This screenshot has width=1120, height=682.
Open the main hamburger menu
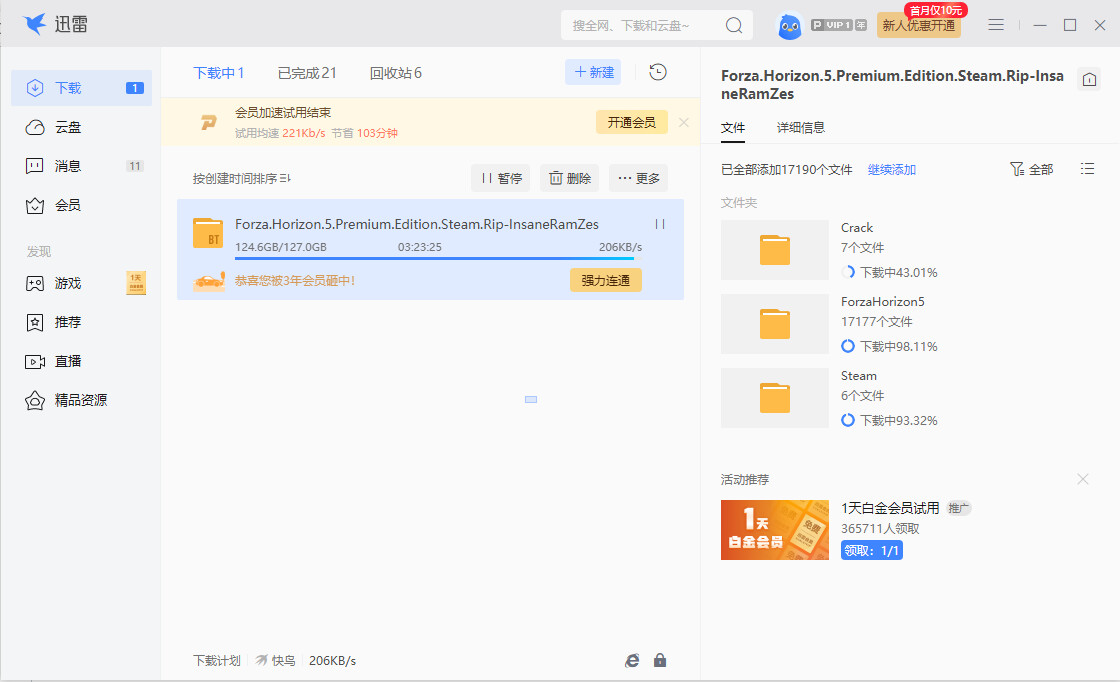pyautogui.click(x=996, y=25)
